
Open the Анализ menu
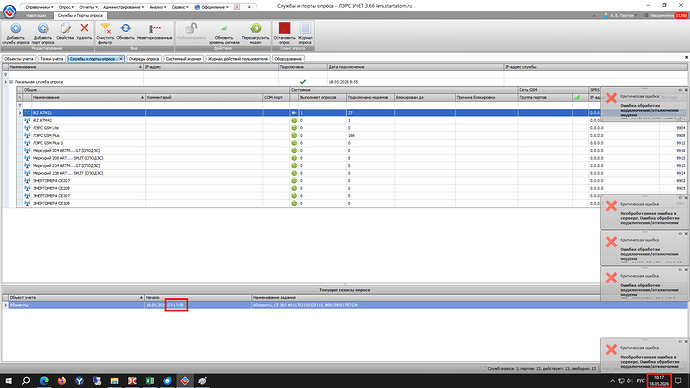click(158, 7)
